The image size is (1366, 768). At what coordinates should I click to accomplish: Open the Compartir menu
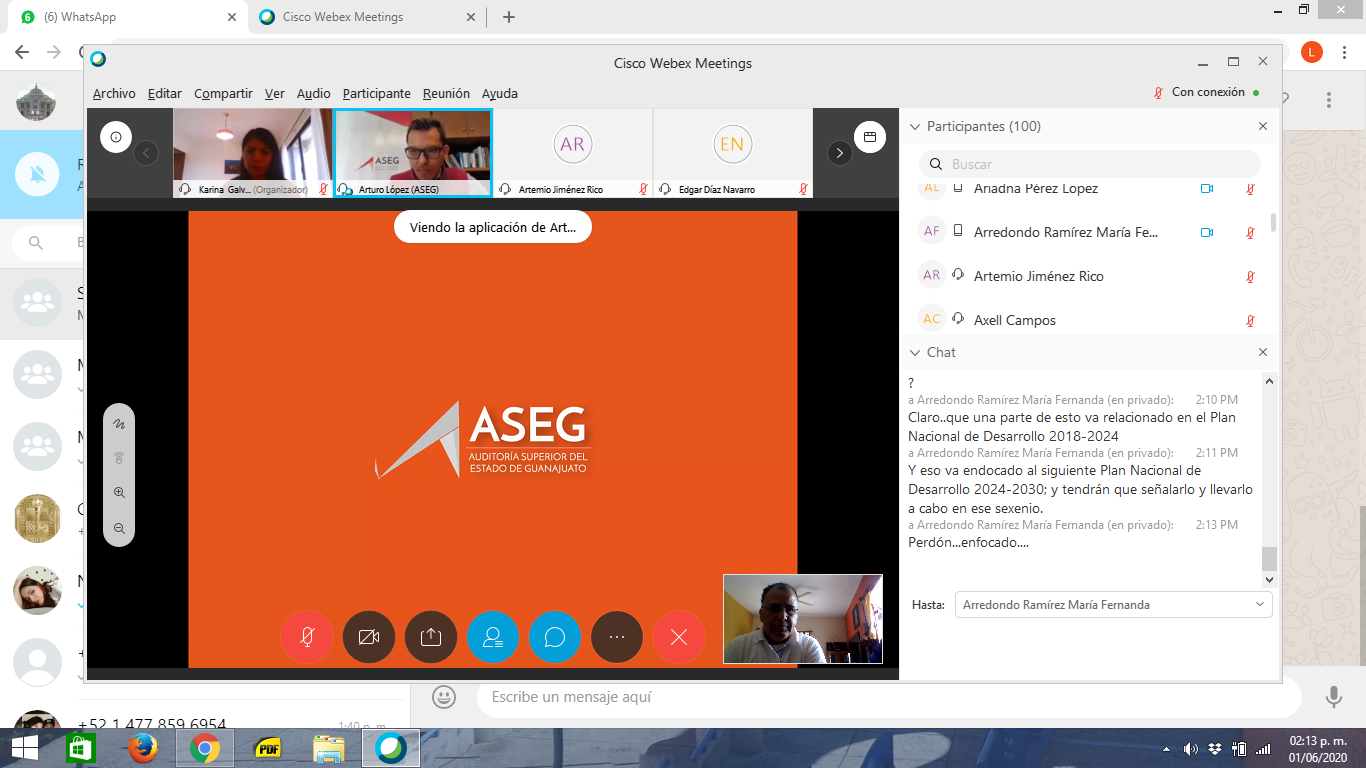pyautogui.click(x=223, y=93)
